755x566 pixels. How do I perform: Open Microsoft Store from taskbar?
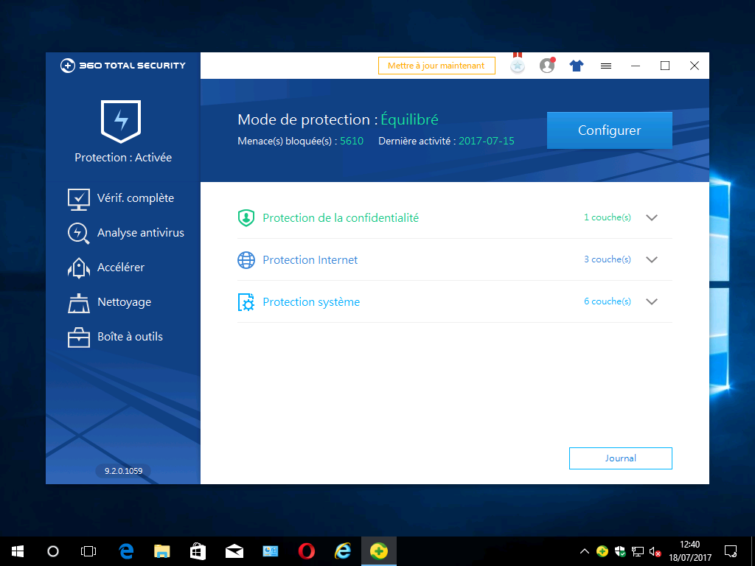pyautogui.click(x=198, y=551)
